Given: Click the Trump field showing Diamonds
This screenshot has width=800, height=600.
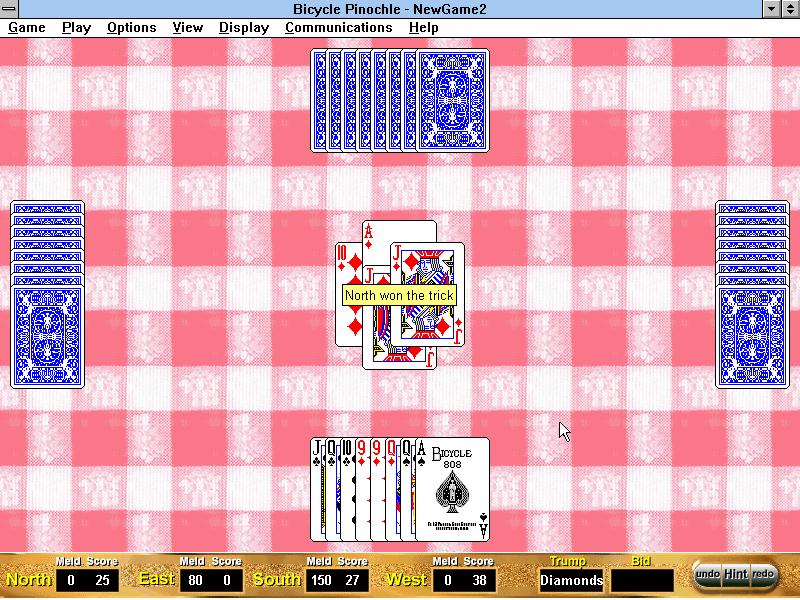Looking at the screenshot, I should [571, 581].
